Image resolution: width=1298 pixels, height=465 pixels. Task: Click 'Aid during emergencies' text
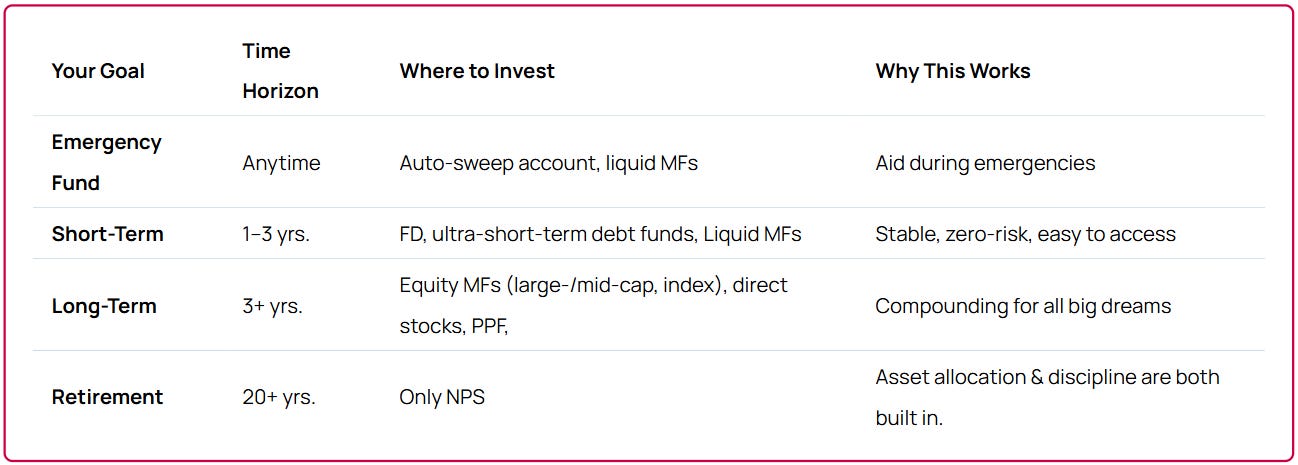(985, 163)
